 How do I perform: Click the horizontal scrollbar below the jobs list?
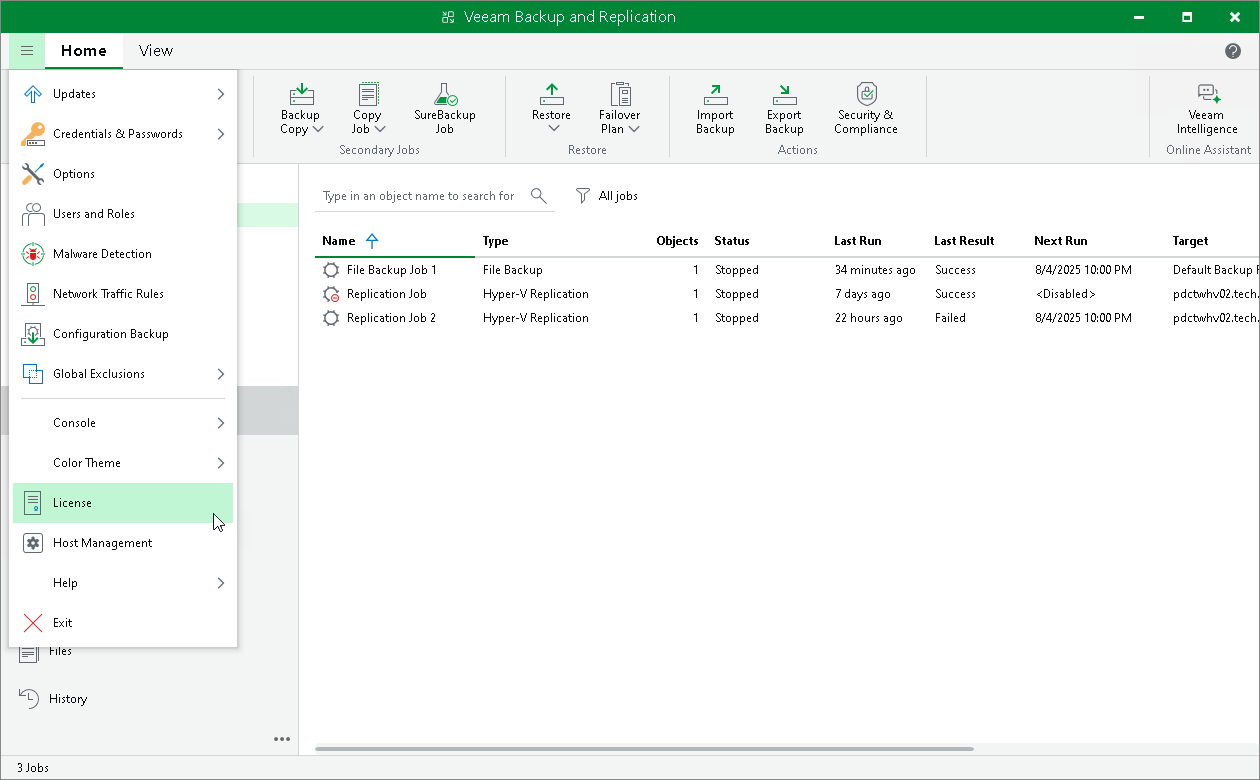644,749
